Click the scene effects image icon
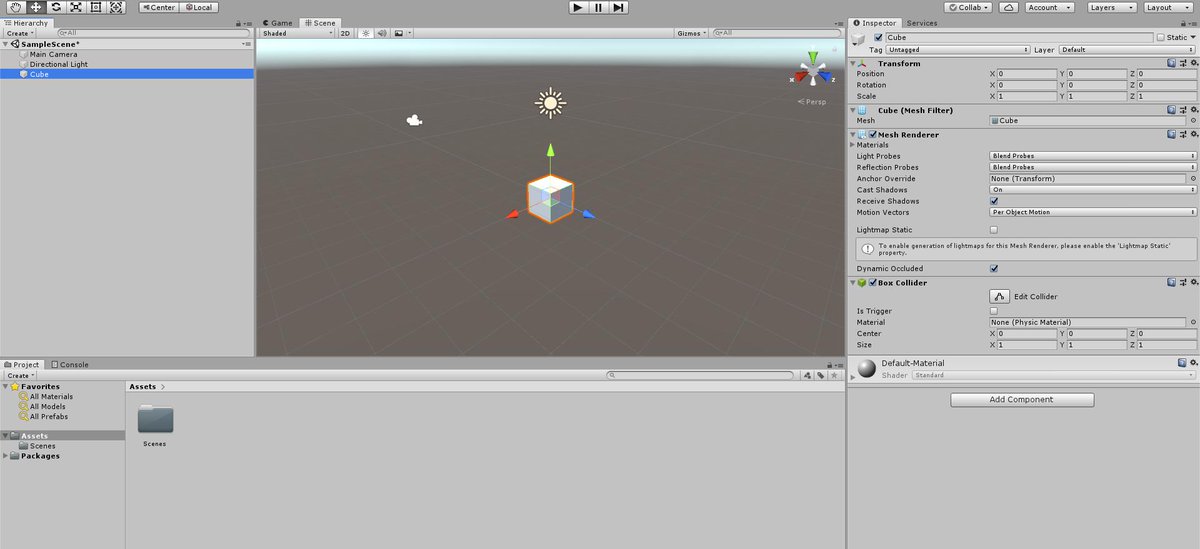The width and height of the screenshot is (1200, 549). [399, 33]
